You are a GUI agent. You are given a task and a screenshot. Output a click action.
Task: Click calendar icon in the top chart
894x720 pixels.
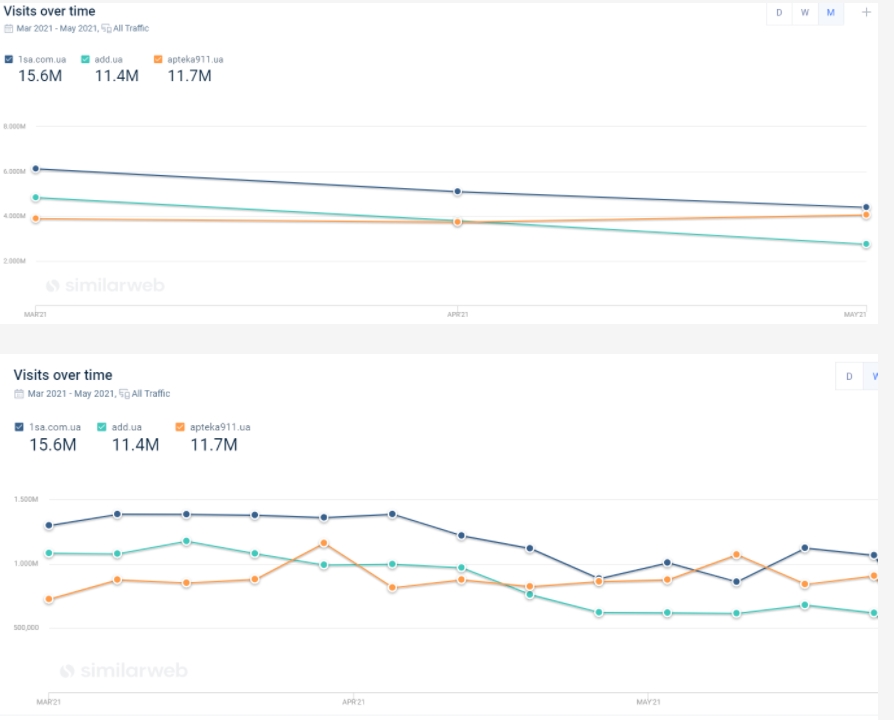pyautogui.click(x=9, y=29)
